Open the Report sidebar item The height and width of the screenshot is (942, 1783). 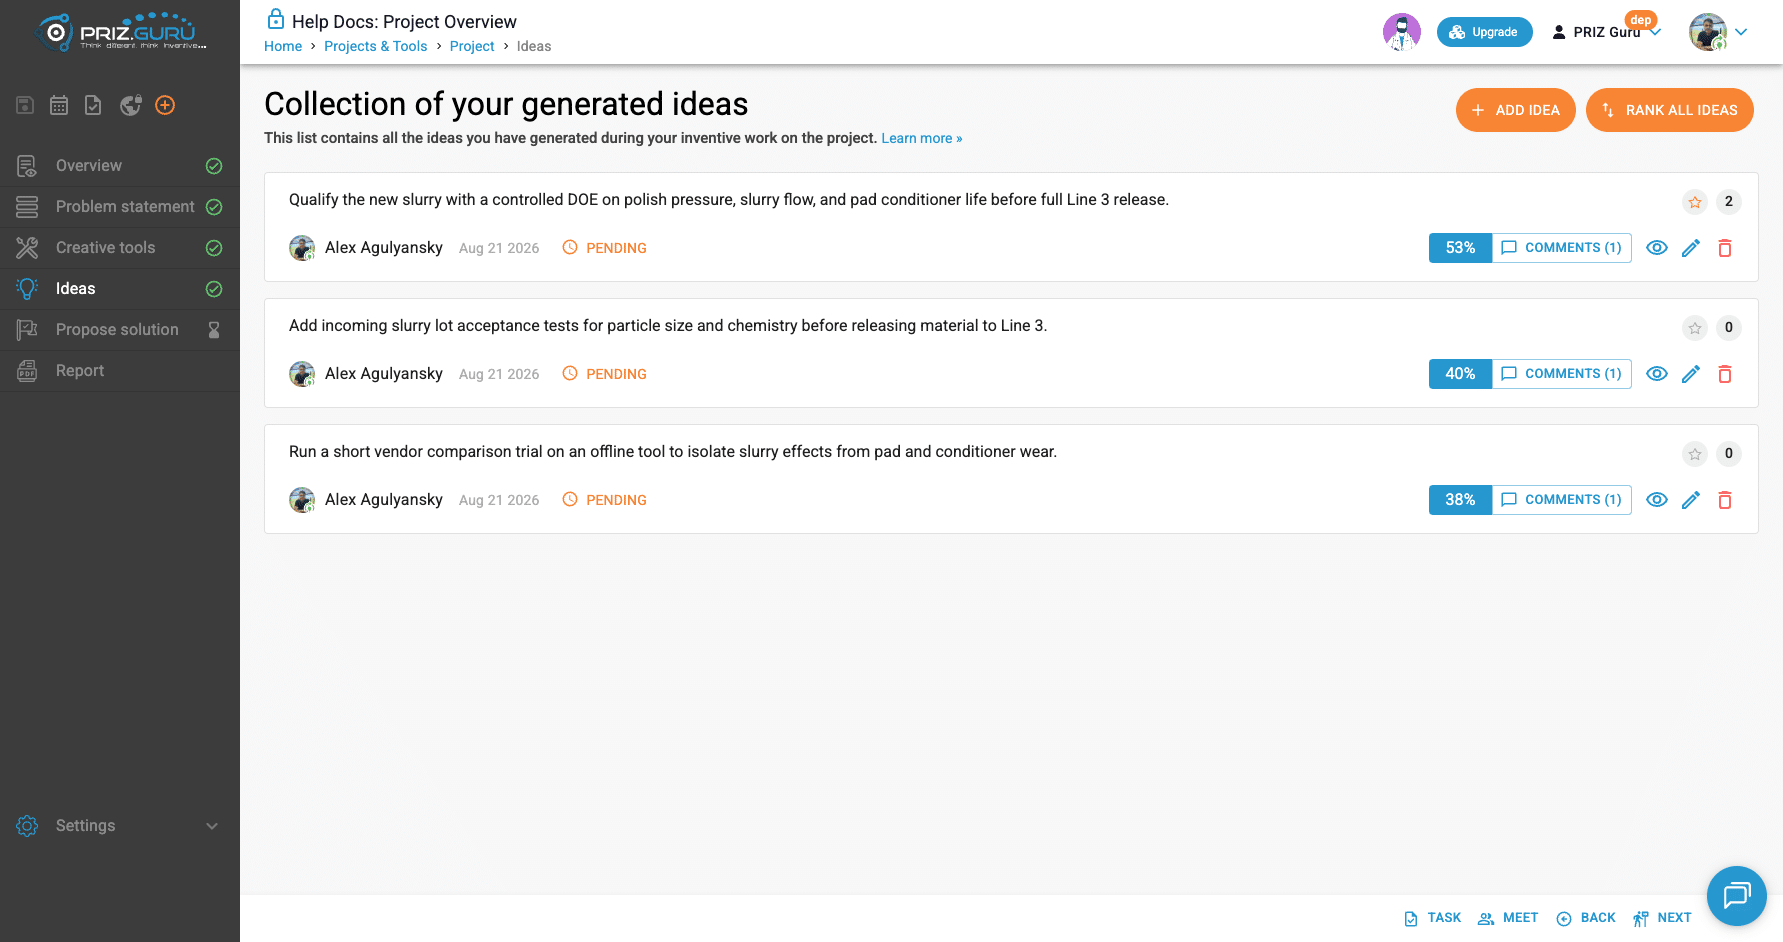[120, 371]
